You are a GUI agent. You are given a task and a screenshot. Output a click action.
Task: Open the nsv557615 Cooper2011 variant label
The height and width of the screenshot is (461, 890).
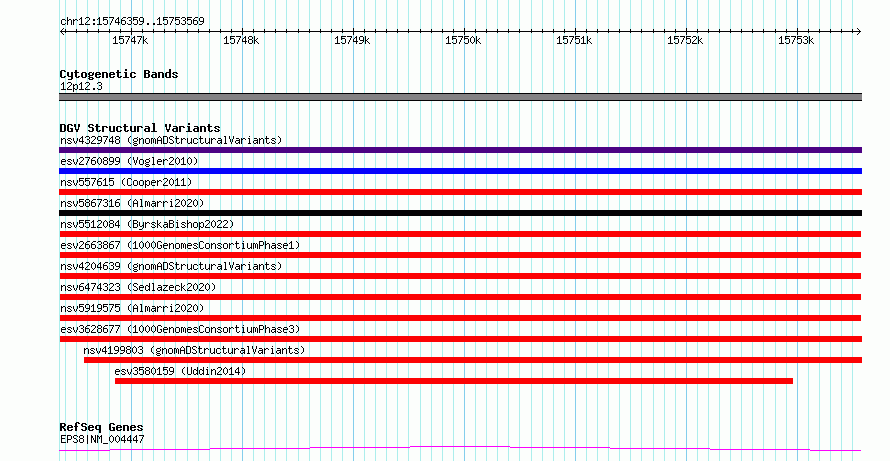pos(126,182)
